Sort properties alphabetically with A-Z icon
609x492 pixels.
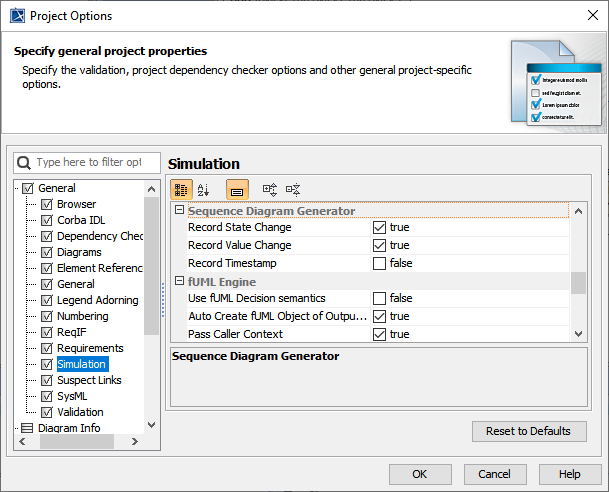(204, 189)
